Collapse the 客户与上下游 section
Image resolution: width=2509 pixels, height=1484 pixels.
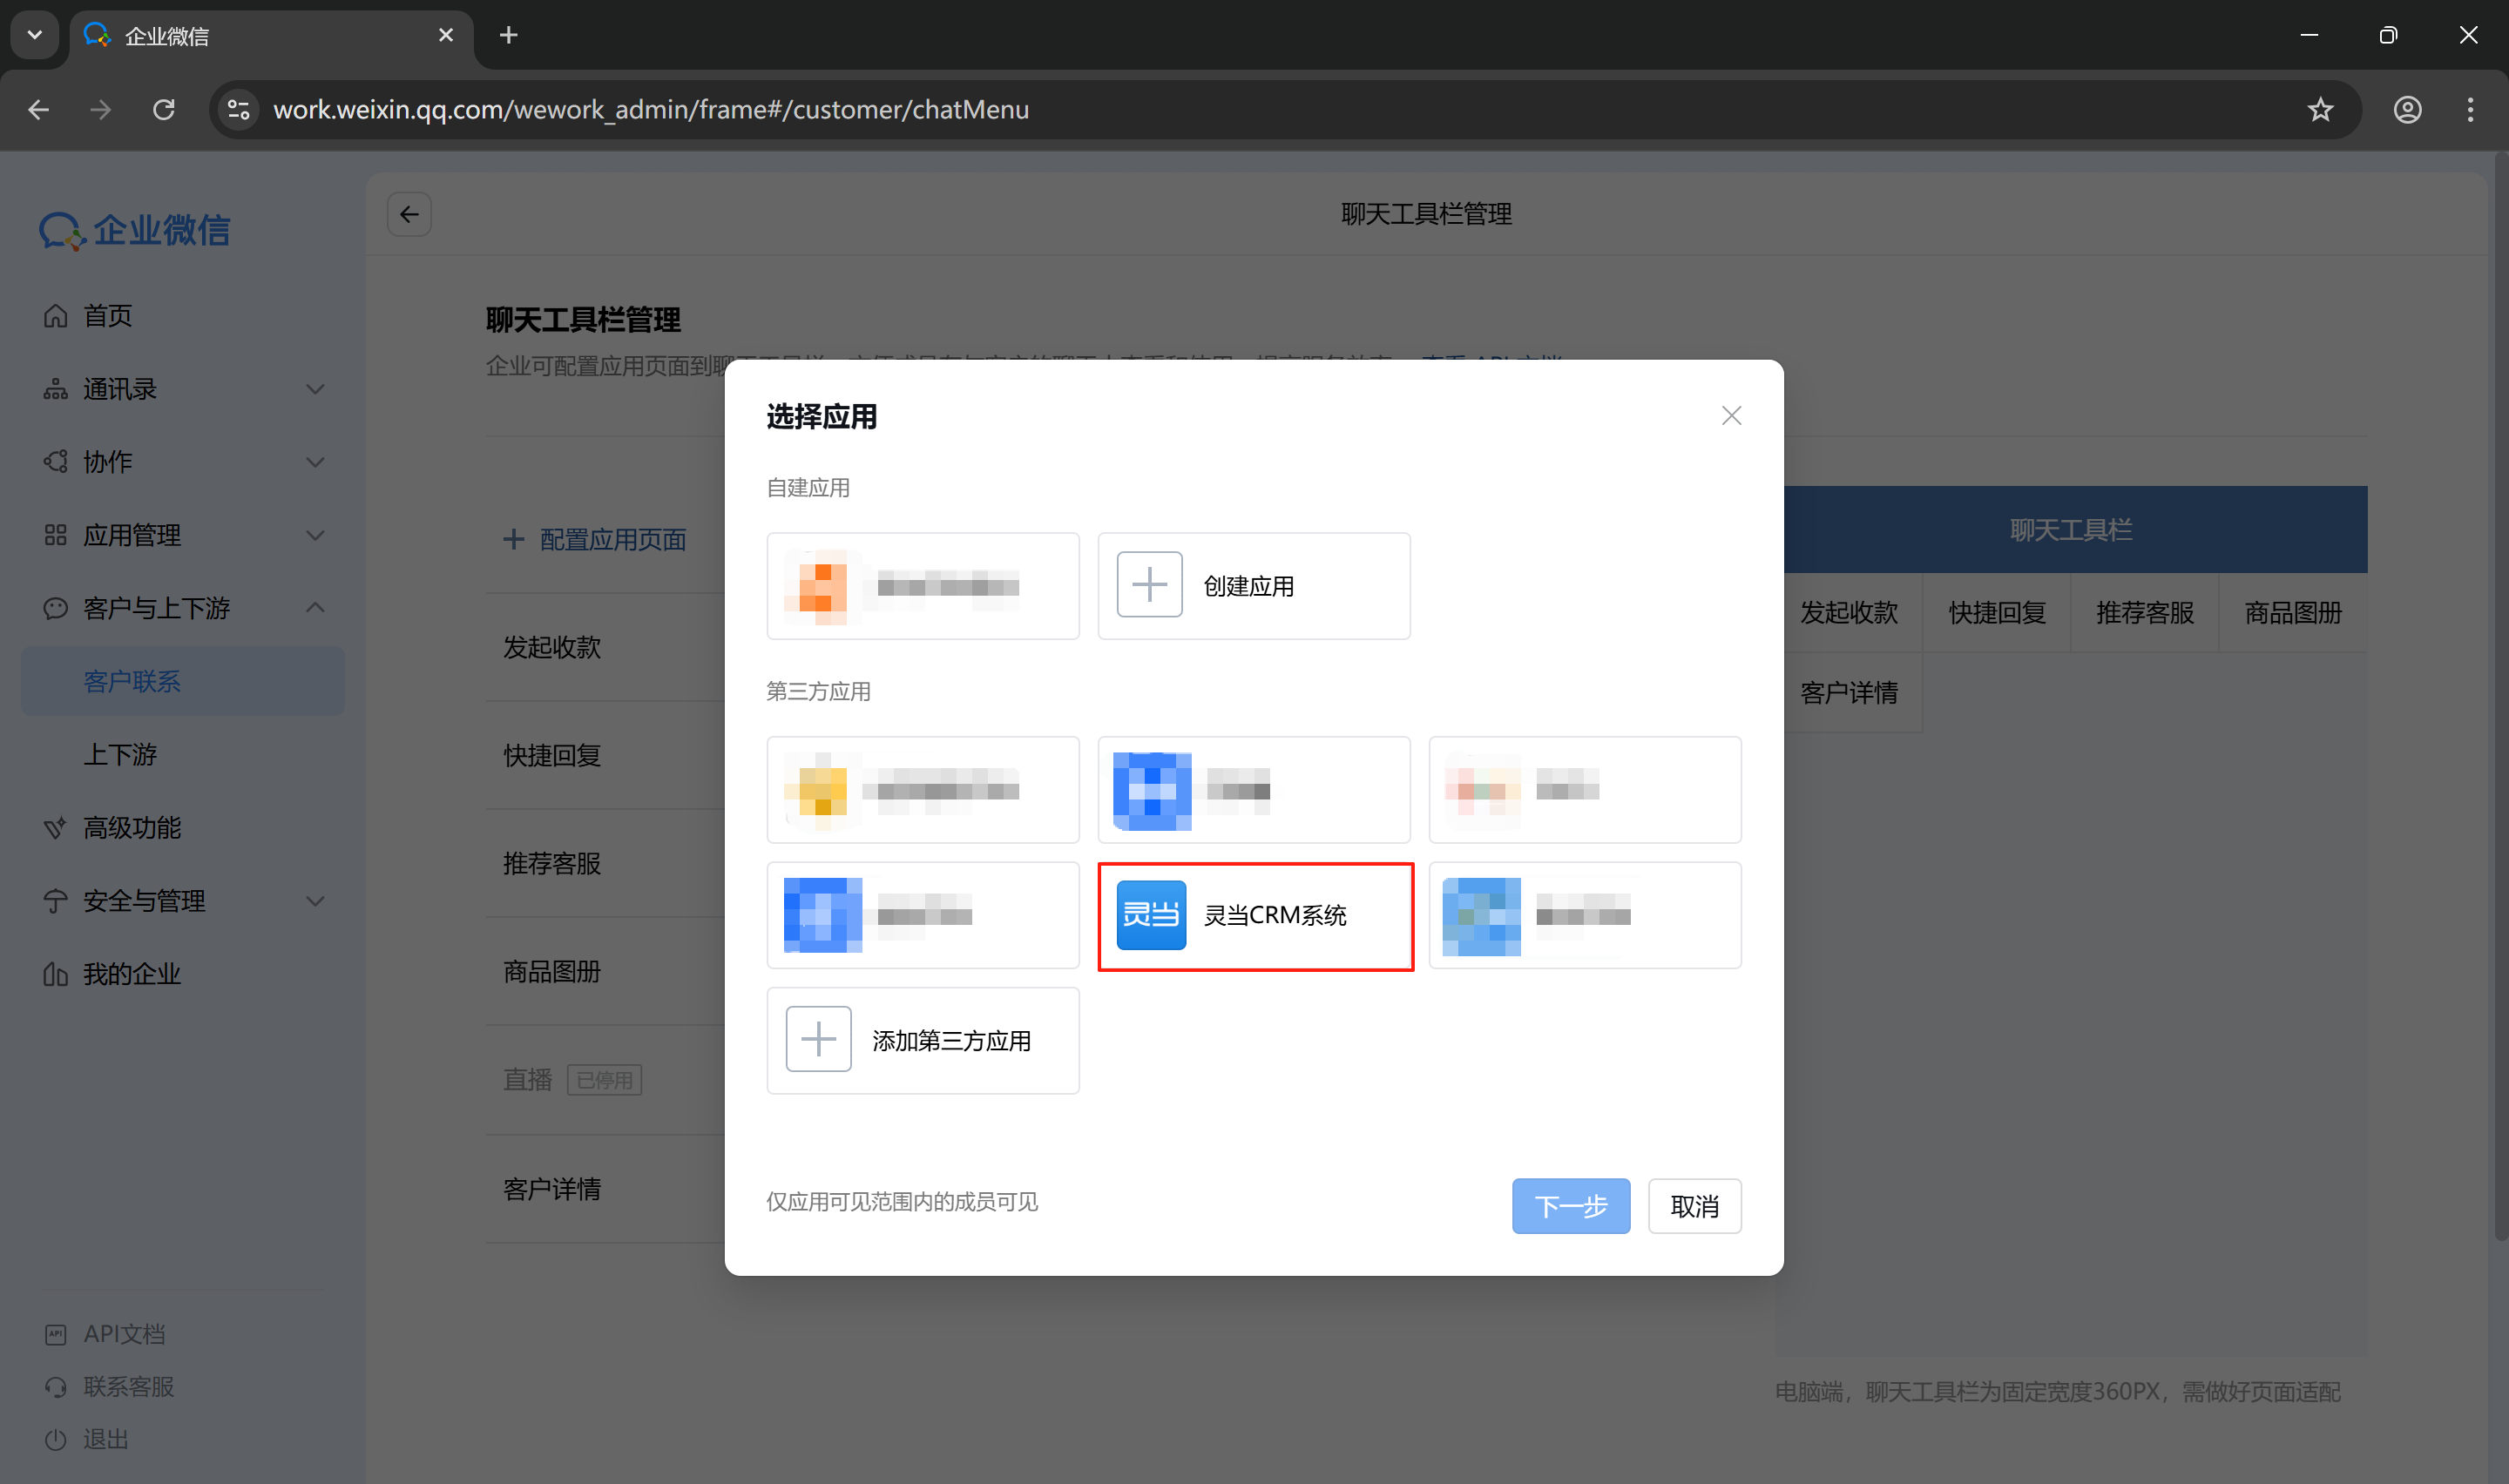tap(315, 607)
